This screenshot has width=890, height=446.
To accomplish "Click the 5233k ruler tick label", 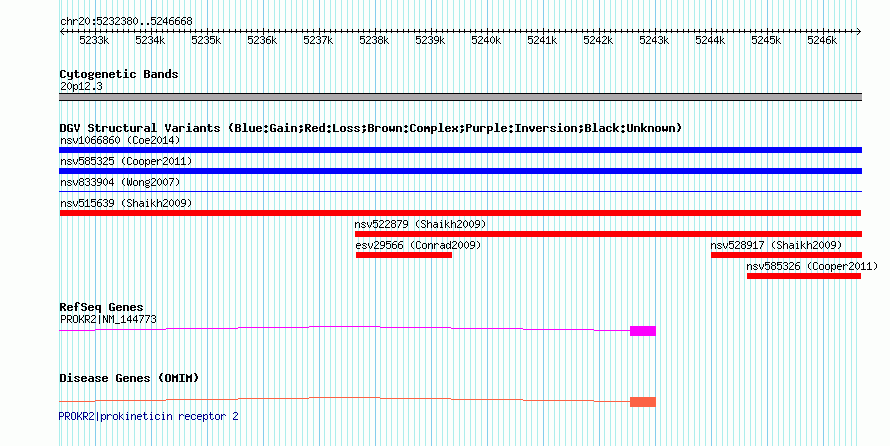I will click(94, 40).
